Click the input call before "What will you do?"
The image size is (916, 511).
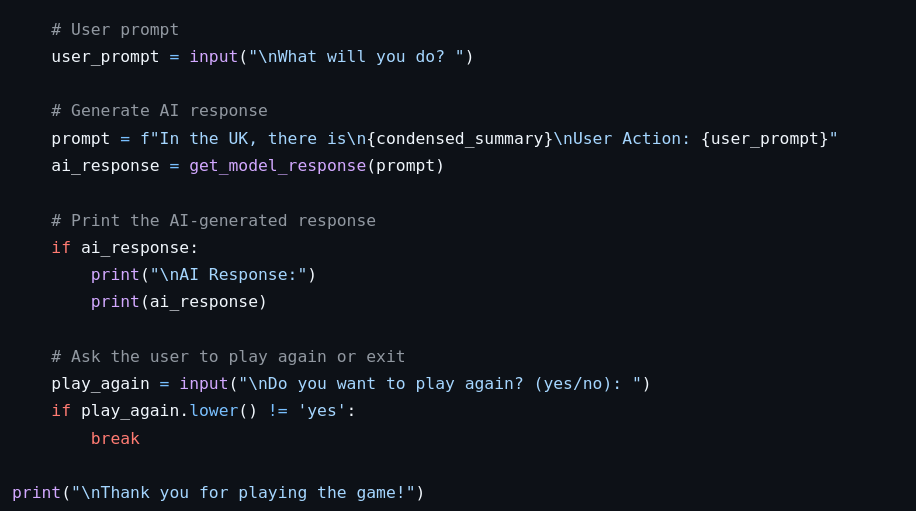point(213,57)
